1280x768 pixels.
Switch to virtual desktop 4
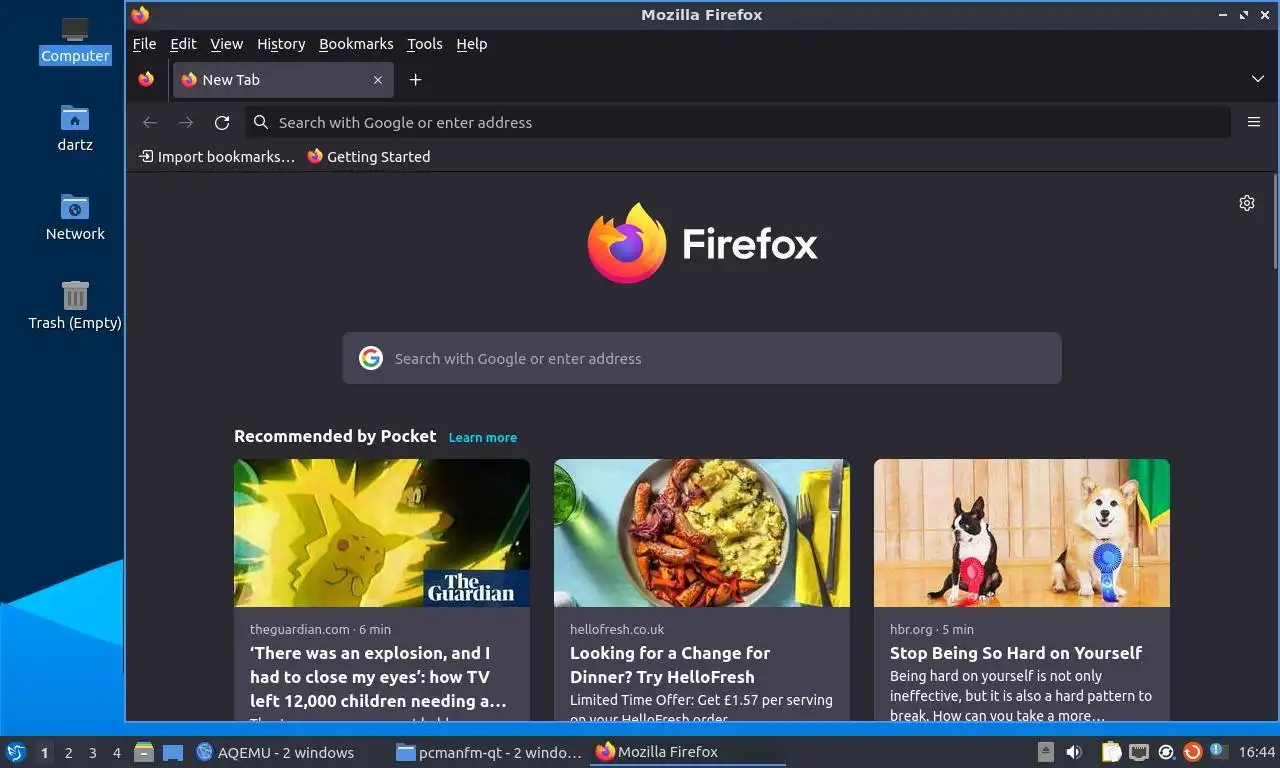tap(116, 752)
